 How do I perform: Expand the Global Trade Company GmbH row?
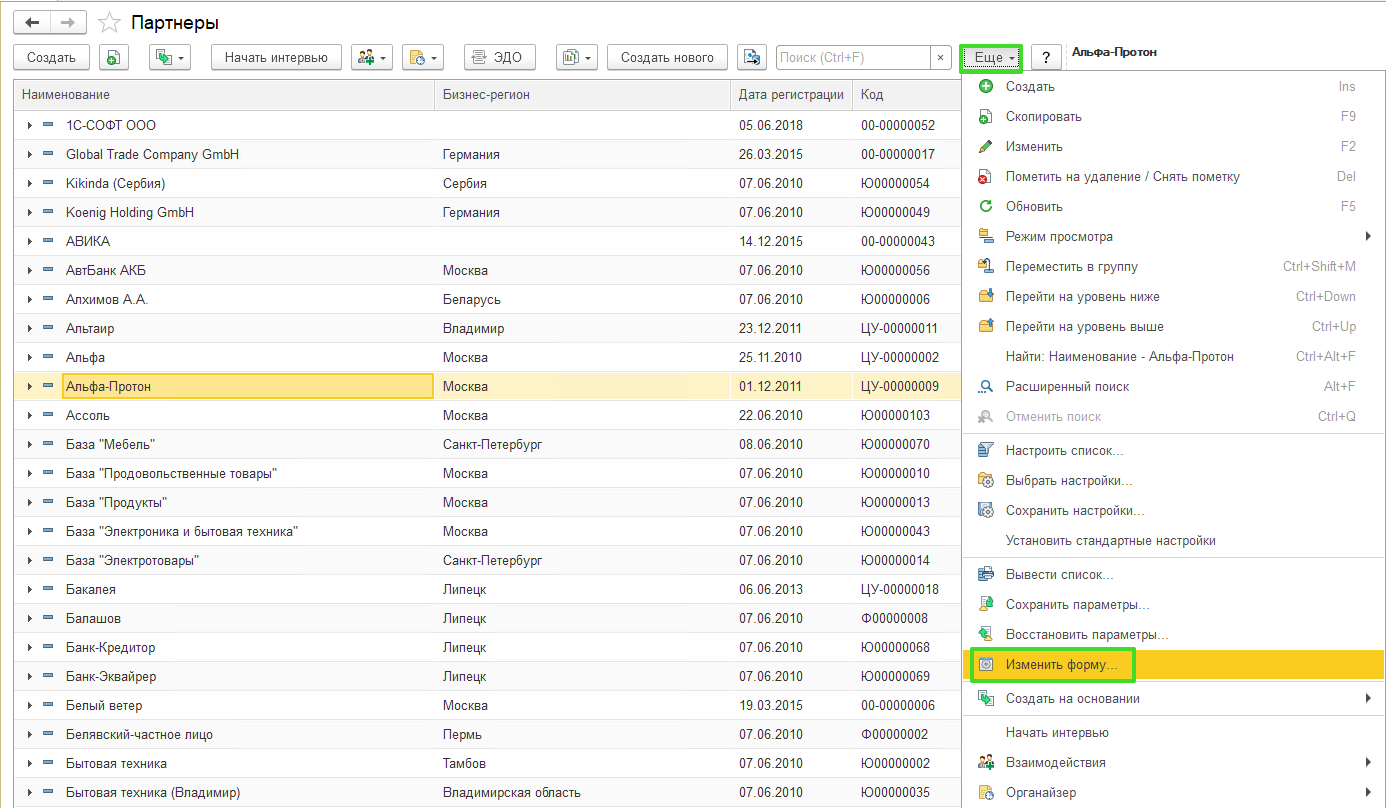pos(30,155)
